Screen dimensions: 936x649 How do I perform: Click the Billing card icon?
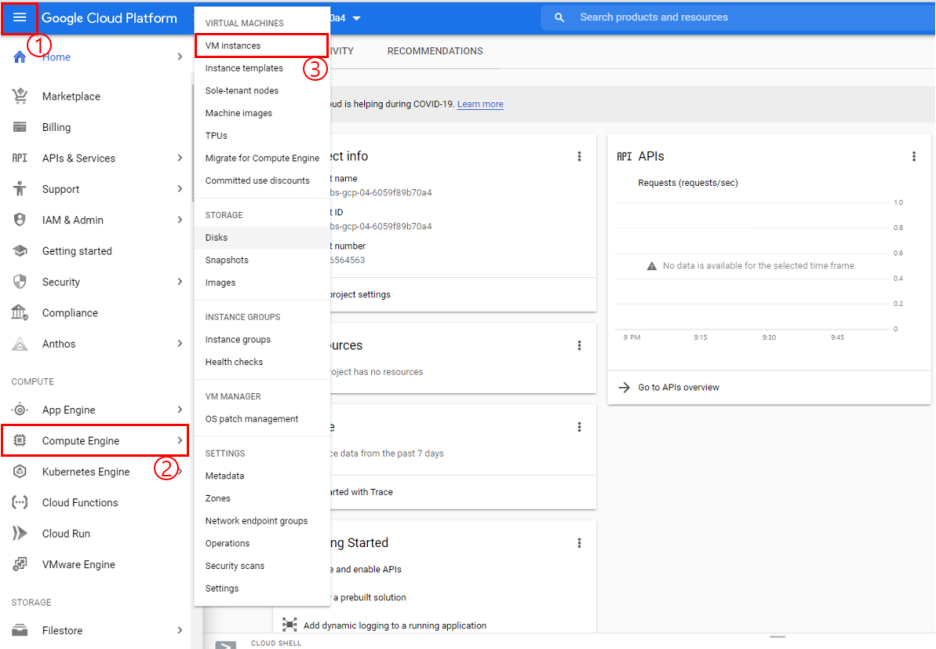pyautogui.click(x=20, y=127)
